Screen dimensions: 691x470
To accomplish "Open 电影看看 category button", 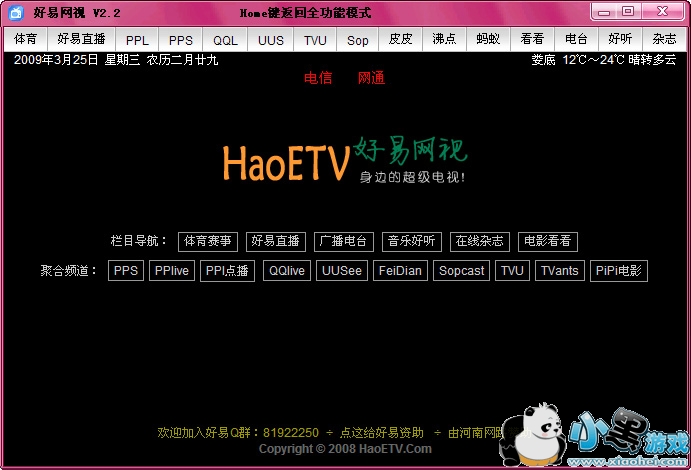I will 548,241.
